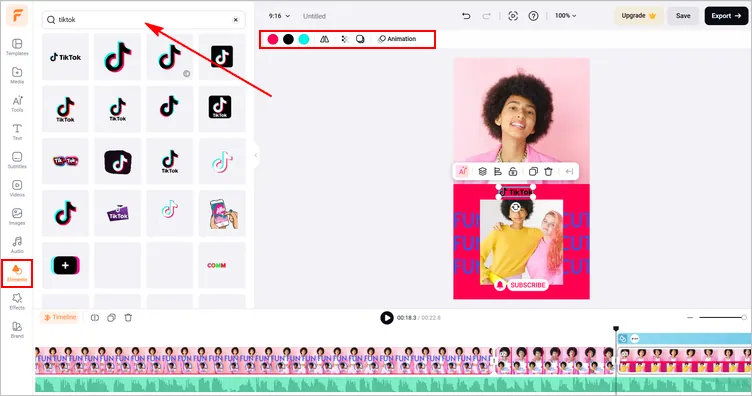The height and width of the screenshot is (396, 752).
Task: Click the rotate handle below TikTok element
Action: 516,207
